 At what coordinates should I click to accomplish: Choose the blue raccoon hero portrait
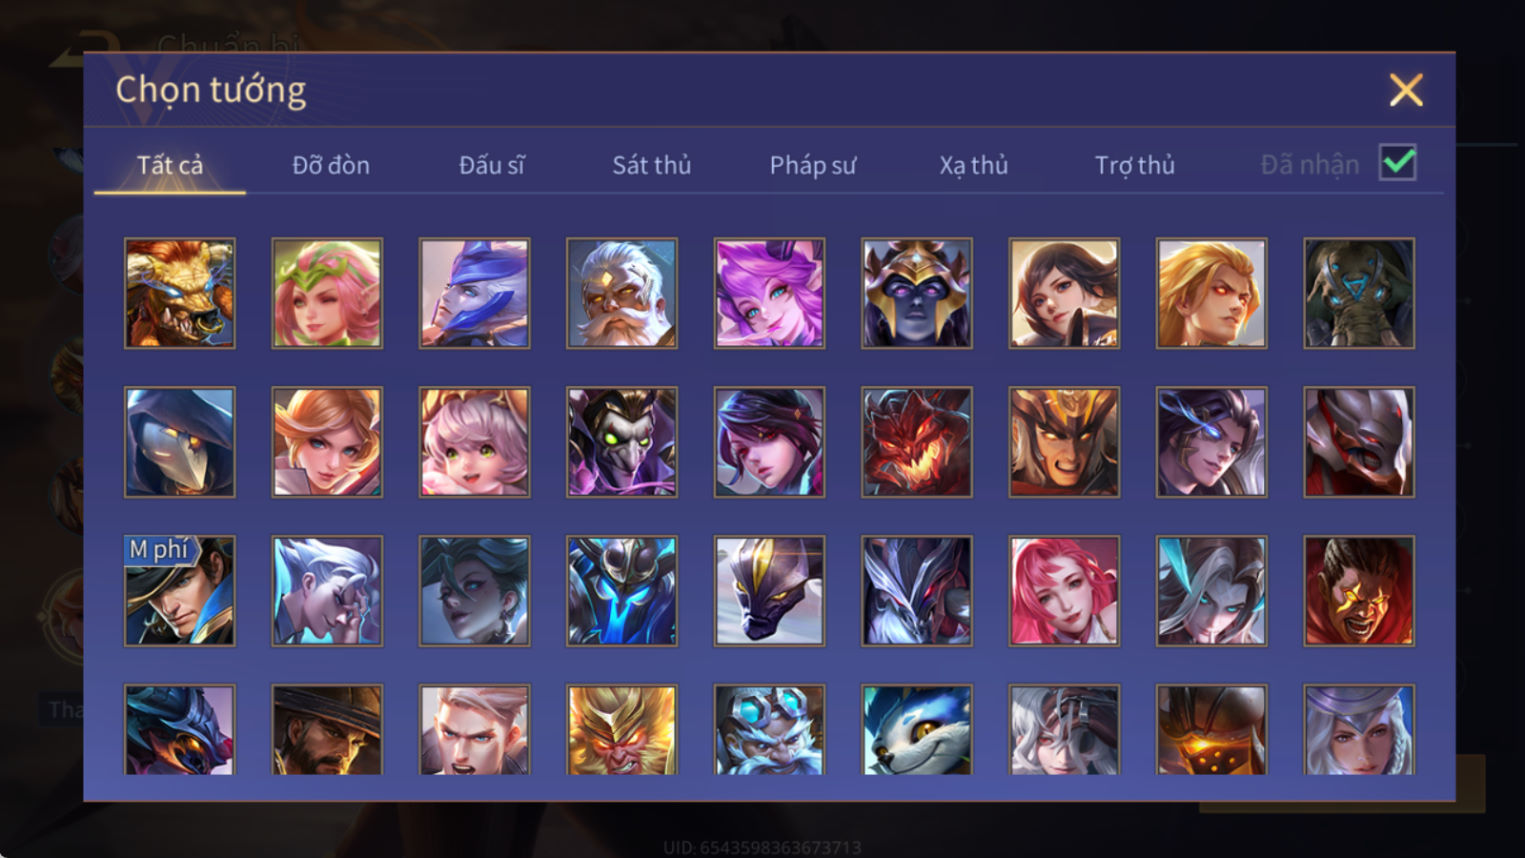click(x=917, y=730)
